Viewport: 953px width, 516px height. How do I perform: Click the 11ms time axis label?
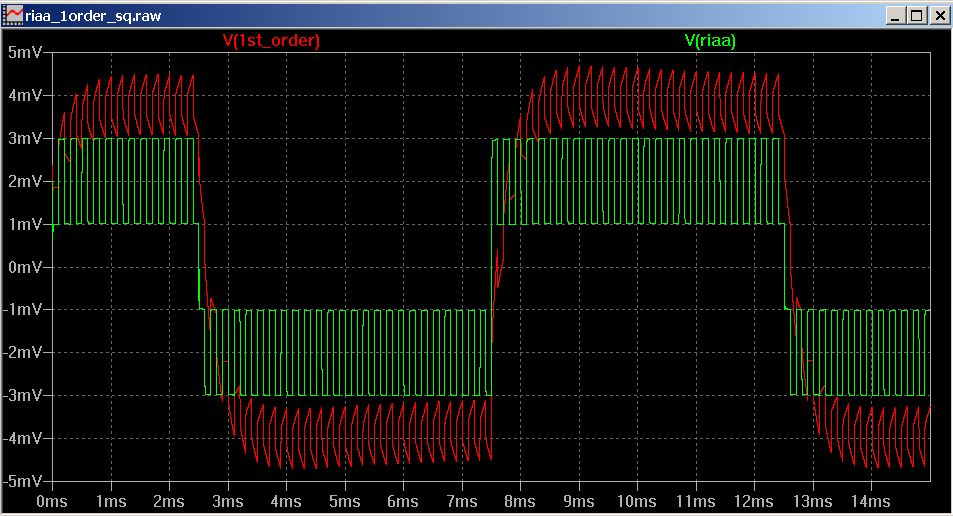696,501
